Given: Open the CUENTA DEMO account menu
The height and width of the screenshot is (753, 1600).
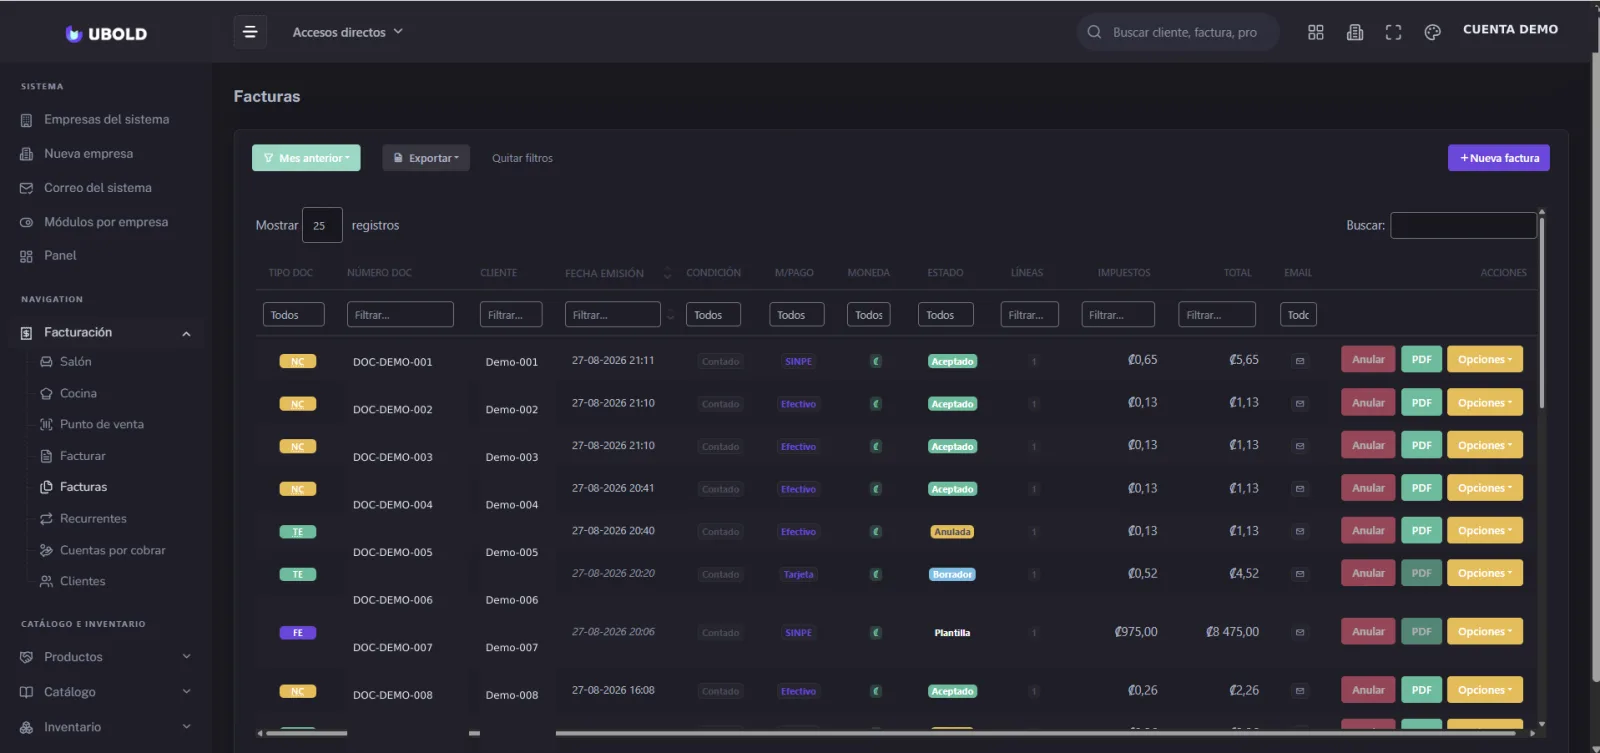Looking at the screenshot, I should tap(1510, 30).
